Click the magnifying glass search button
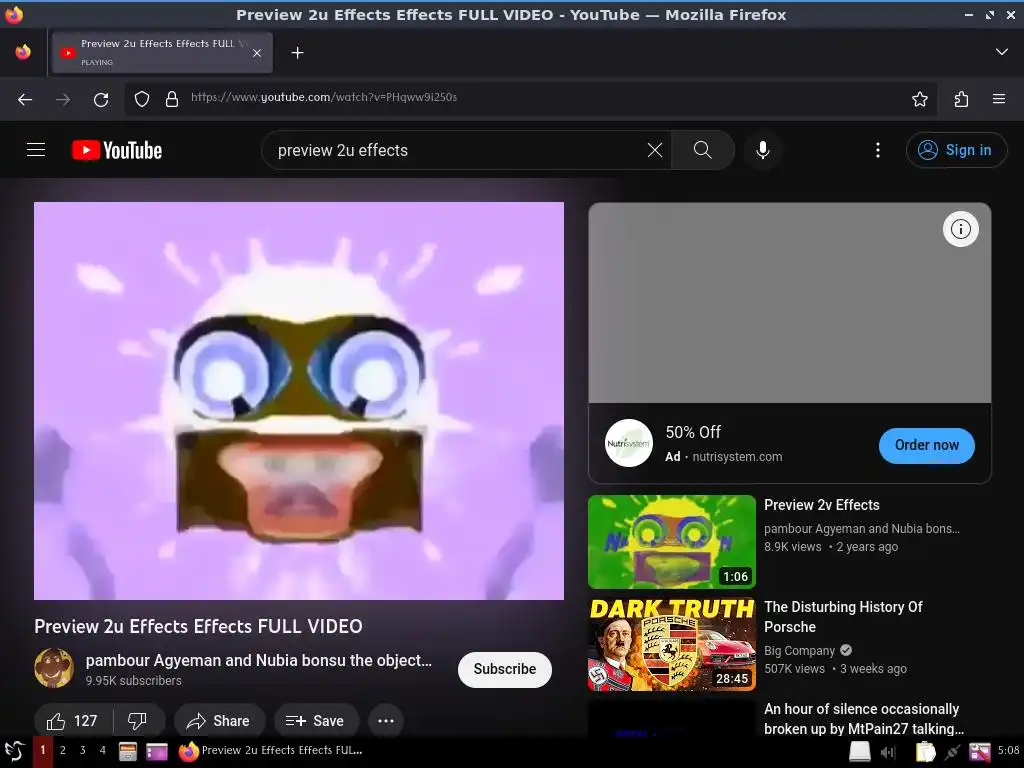1024x768 pixels. click(703, 150)
